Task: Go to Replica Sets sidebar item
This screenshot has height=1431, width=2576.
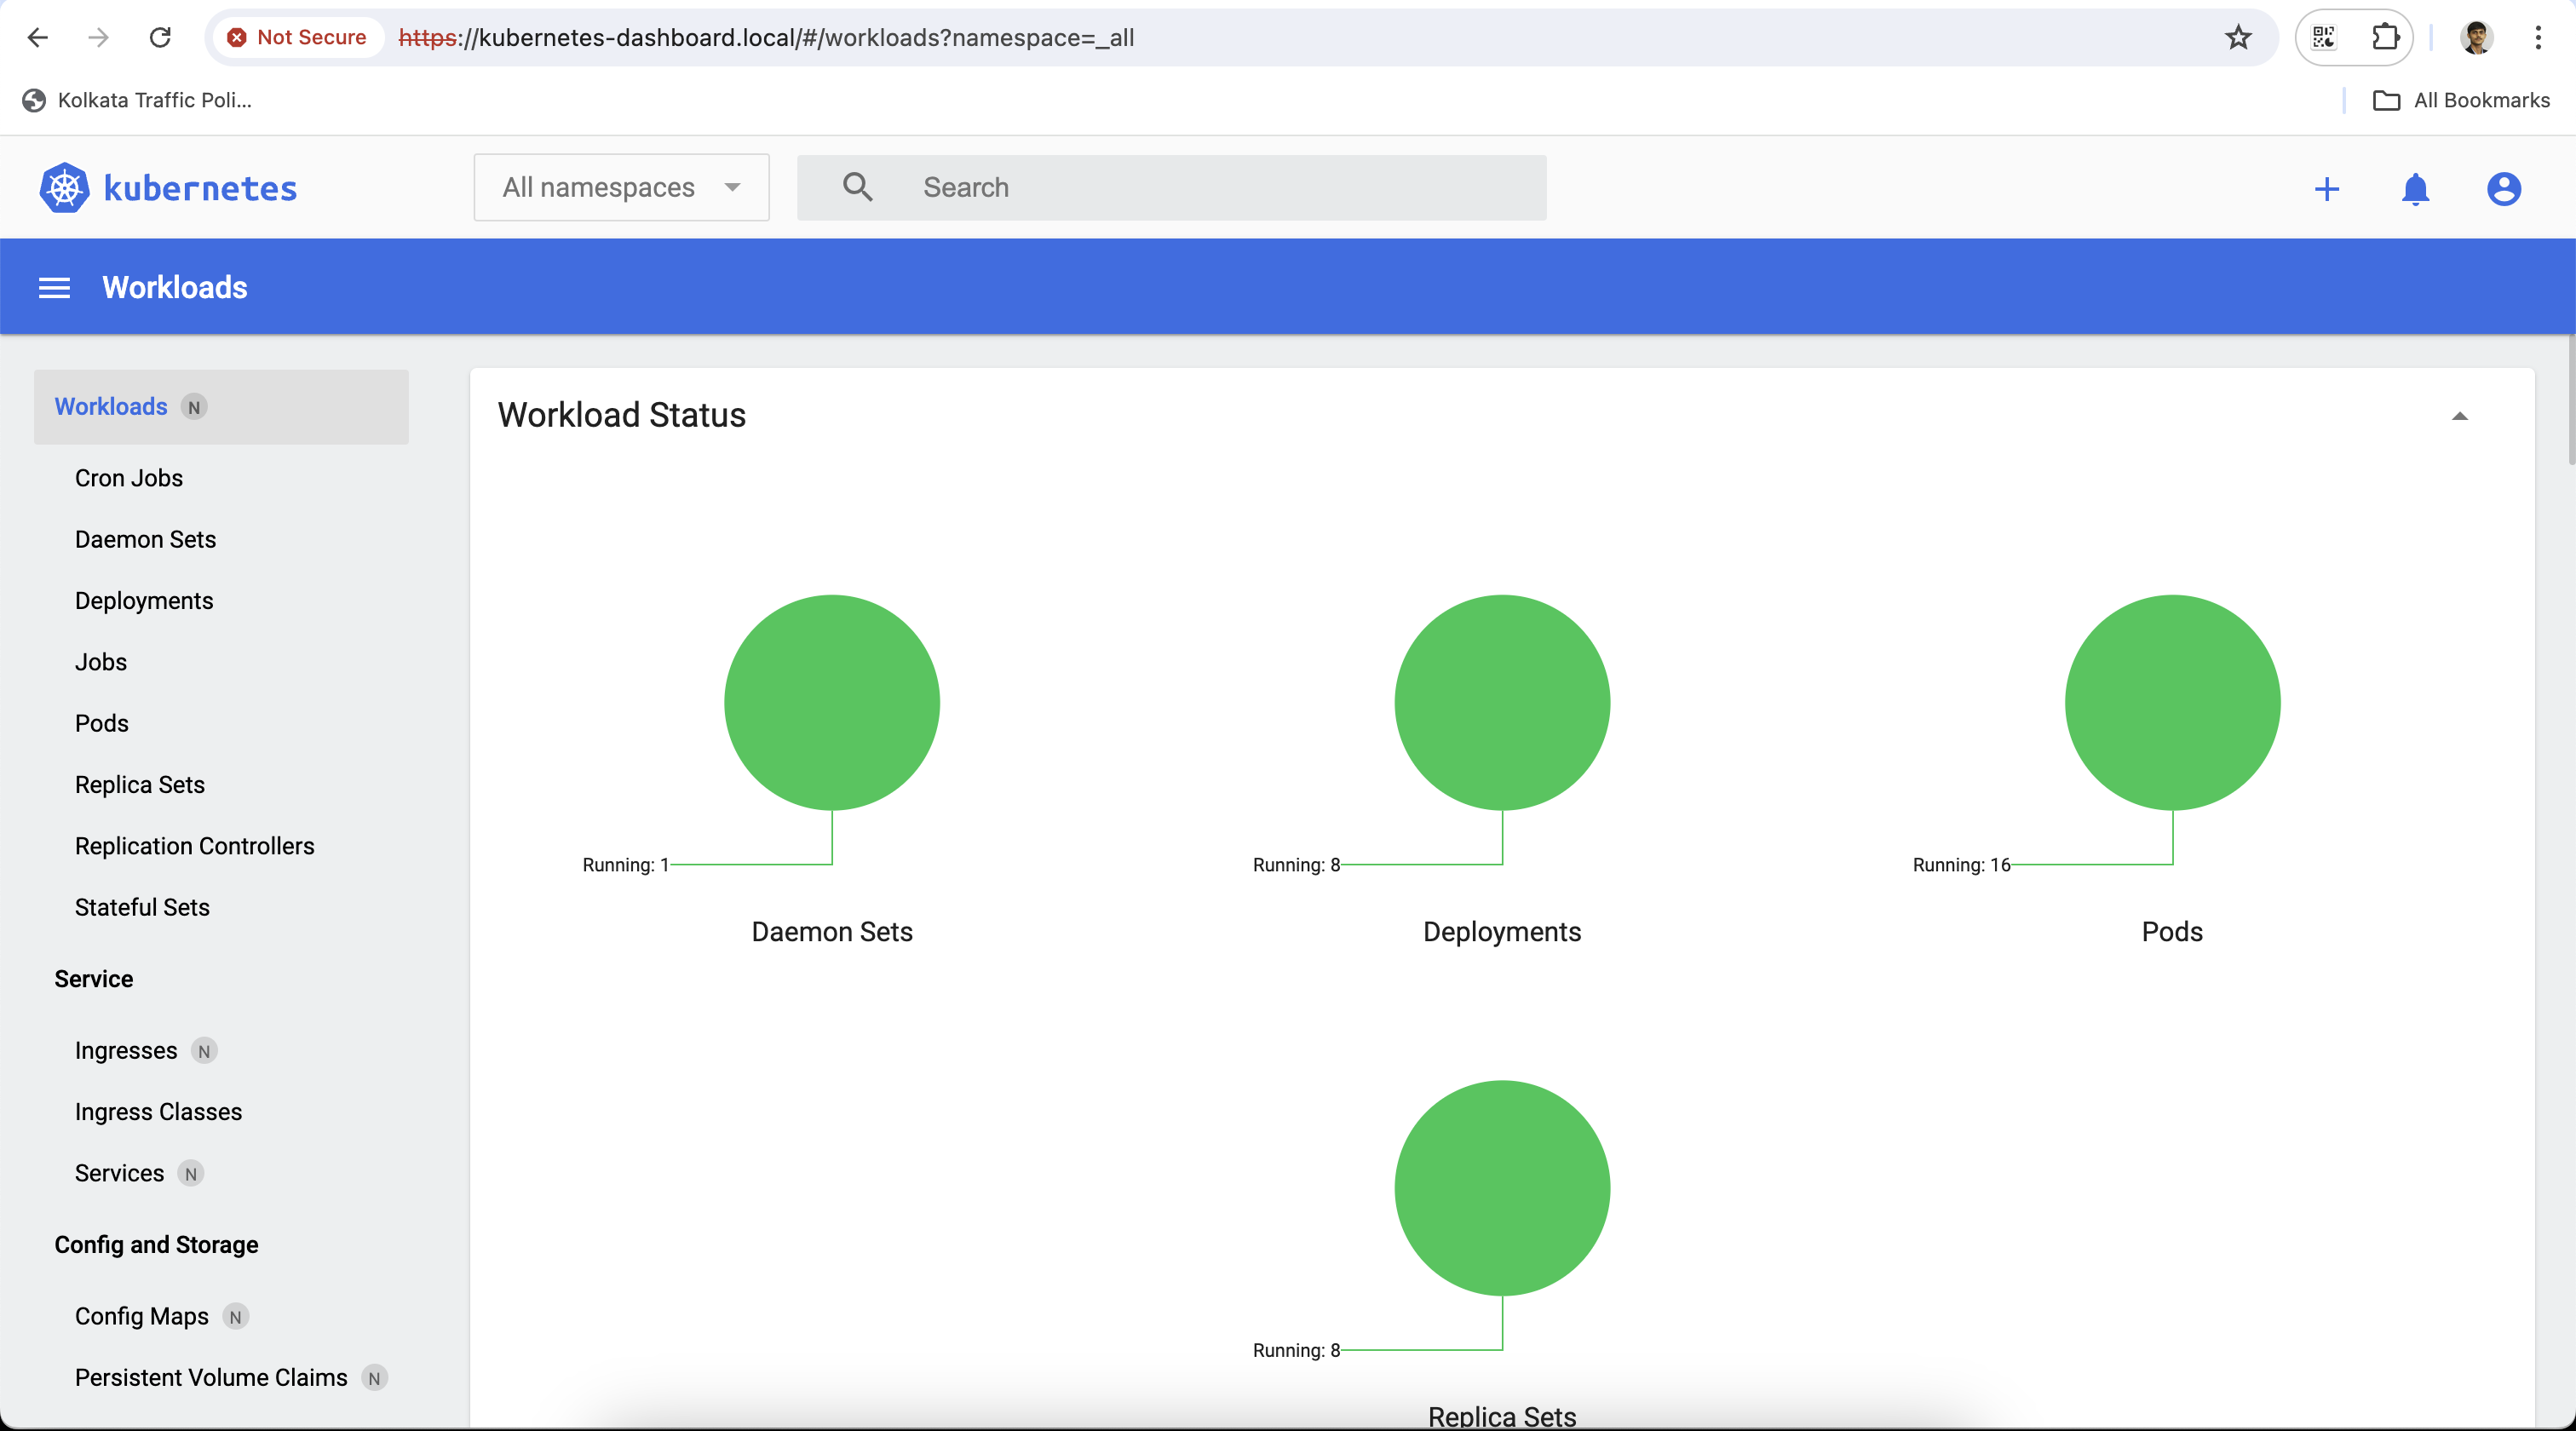Action: click(140, 784)
